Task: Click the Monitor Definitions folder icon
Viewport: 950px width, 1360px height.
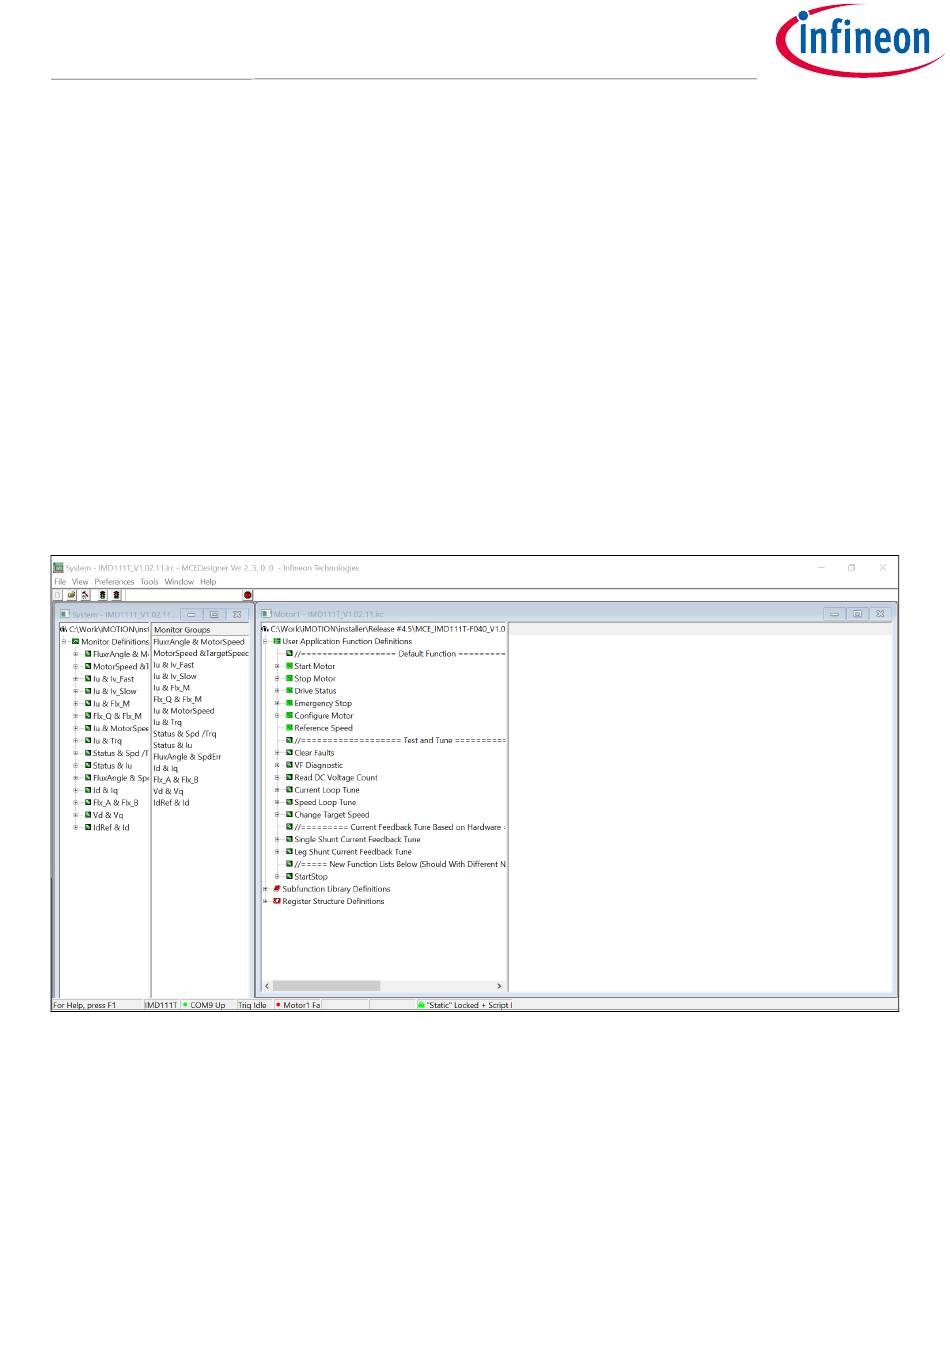Action: tap(76, 641)
